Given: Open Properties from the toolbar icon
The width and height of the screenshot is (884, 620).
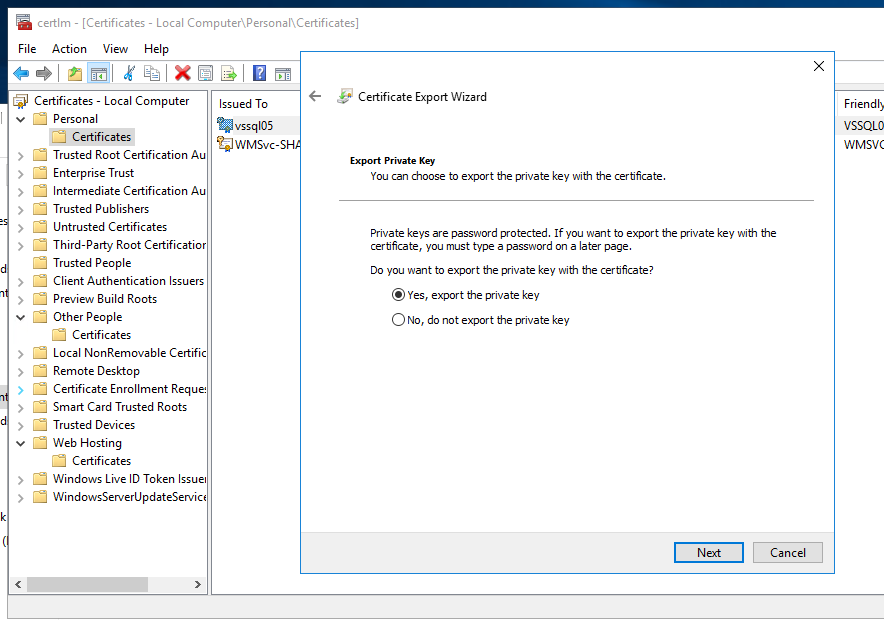Looking at the screenshot, I should 205,73.
